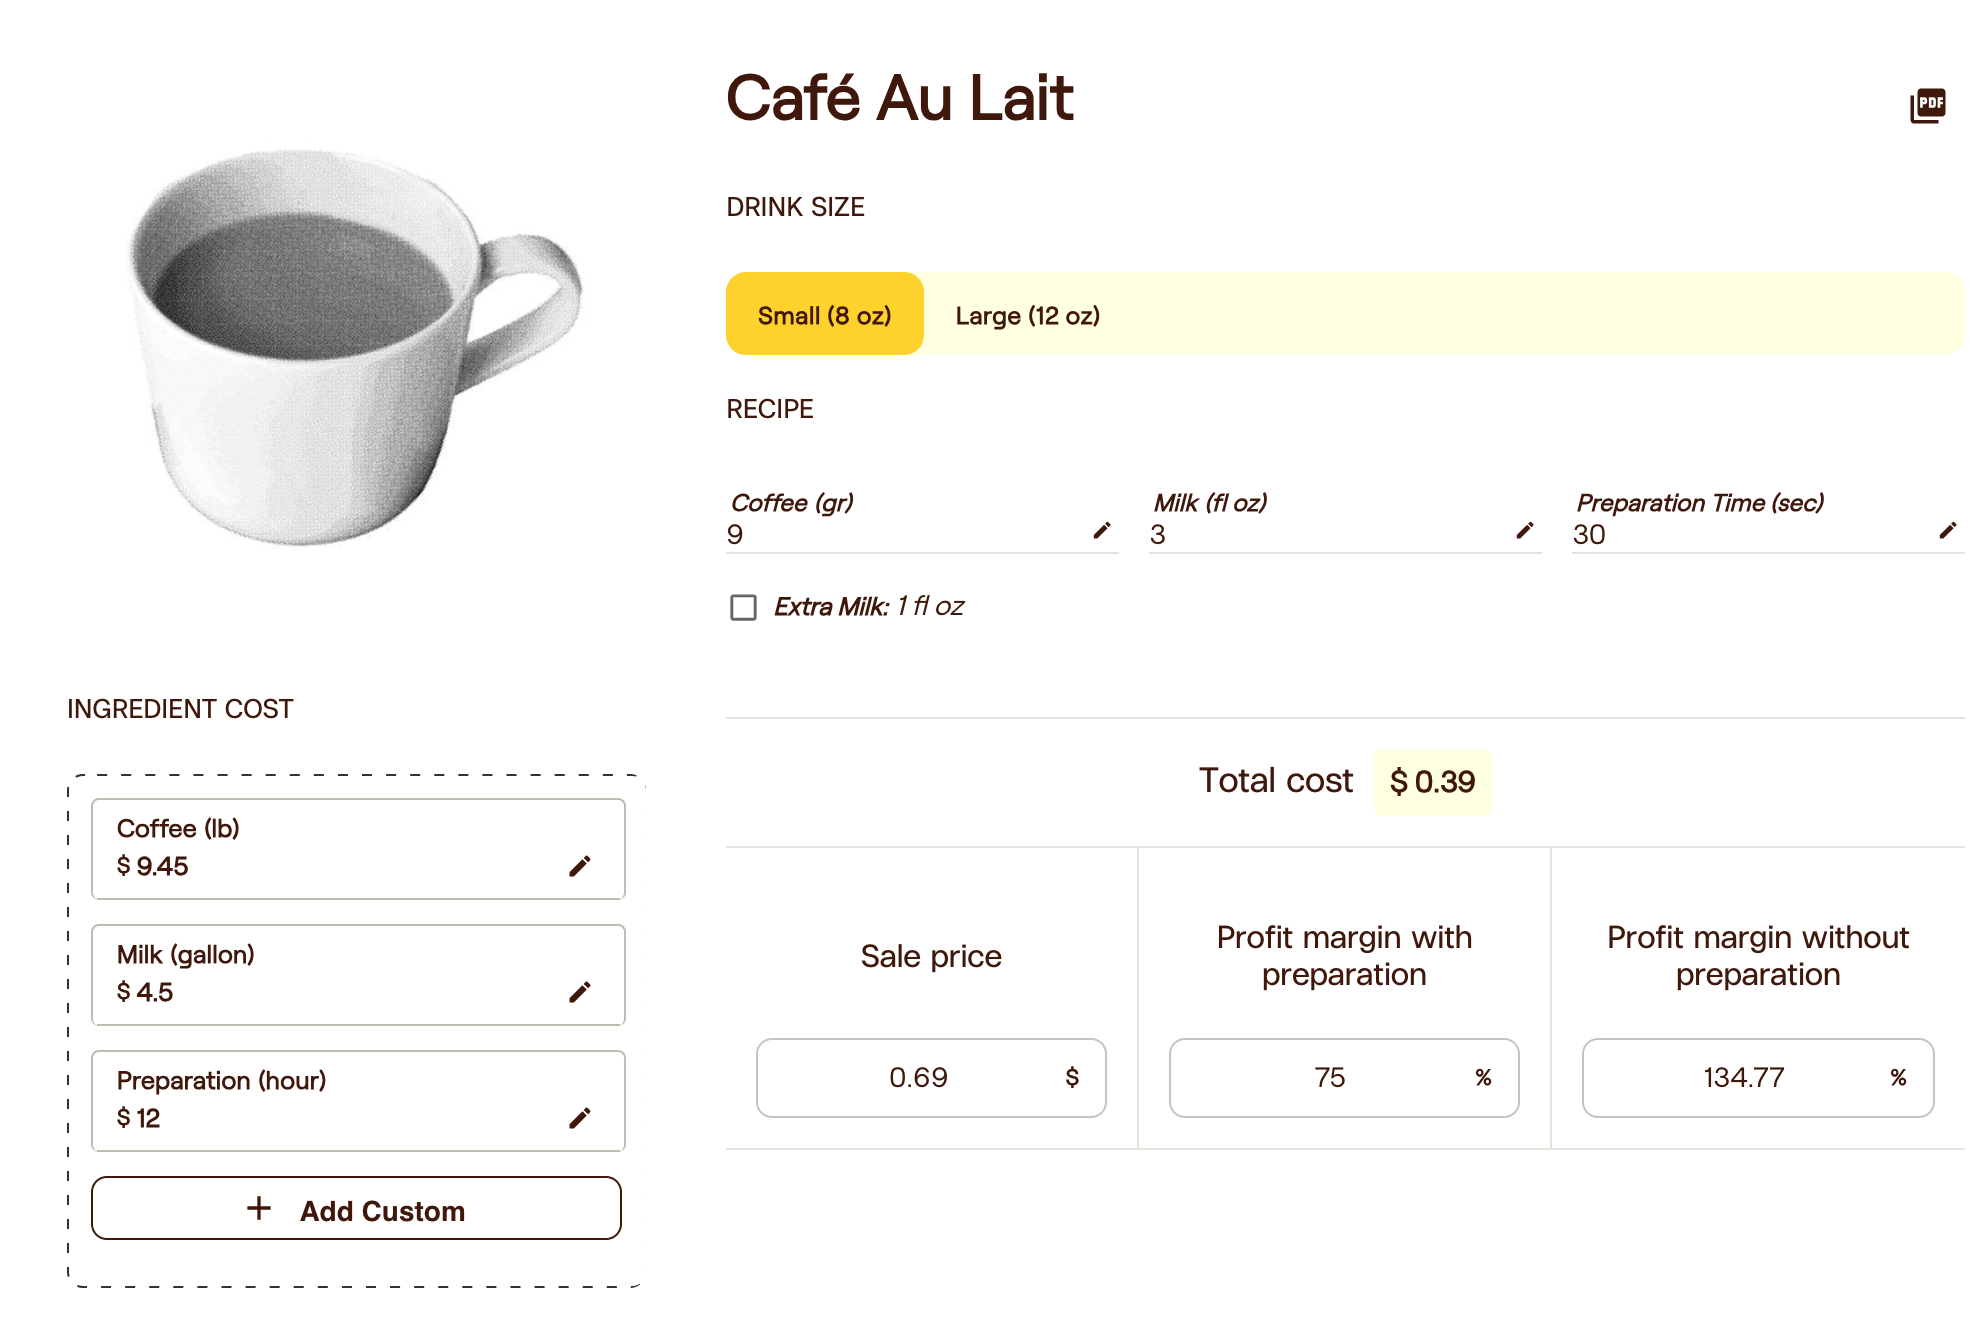The height and width of the screenshot is (1322, 1988).
Task: Click the highlighted Total cost value
Action: [x=1432, y=782]
